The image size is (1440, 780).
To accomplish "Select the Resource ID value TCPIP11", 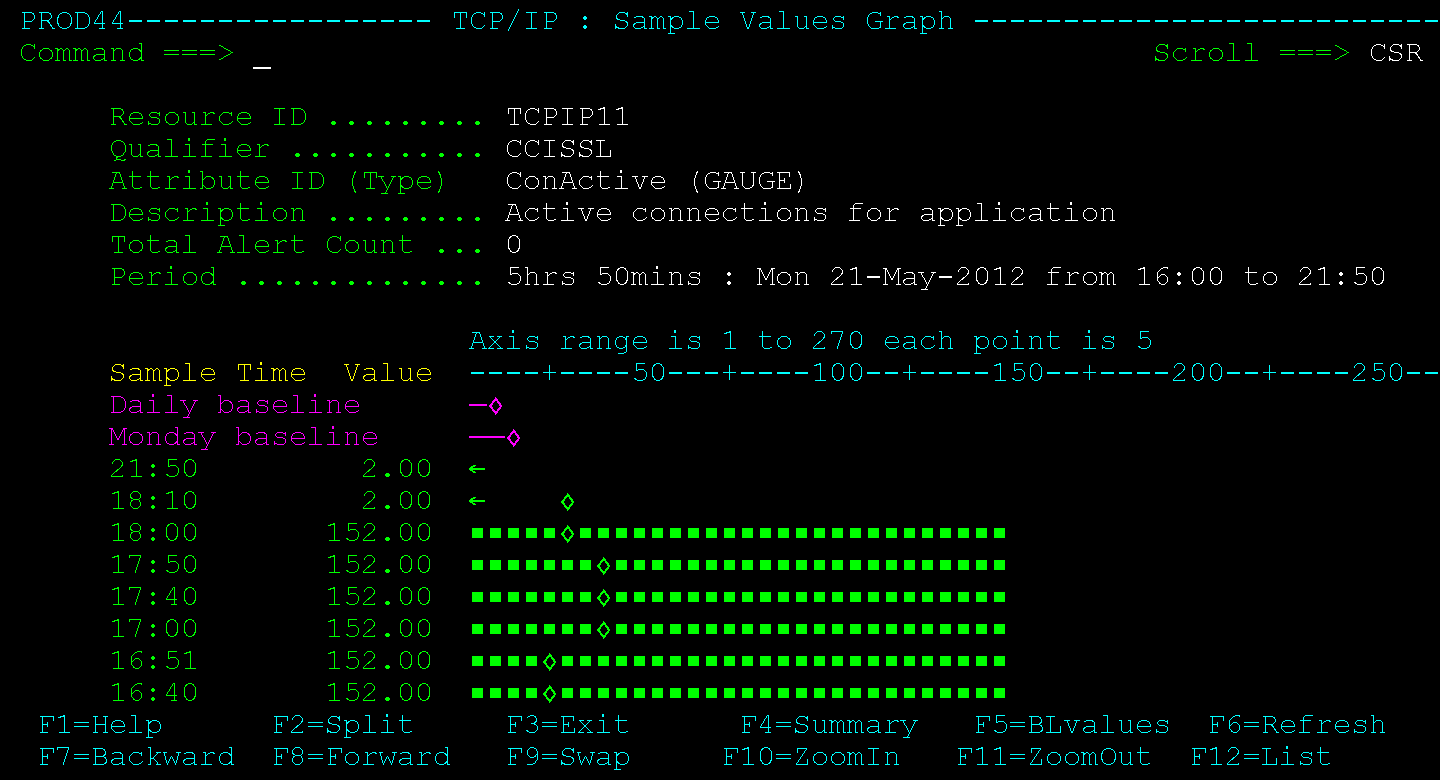I will tap(568, 116).
